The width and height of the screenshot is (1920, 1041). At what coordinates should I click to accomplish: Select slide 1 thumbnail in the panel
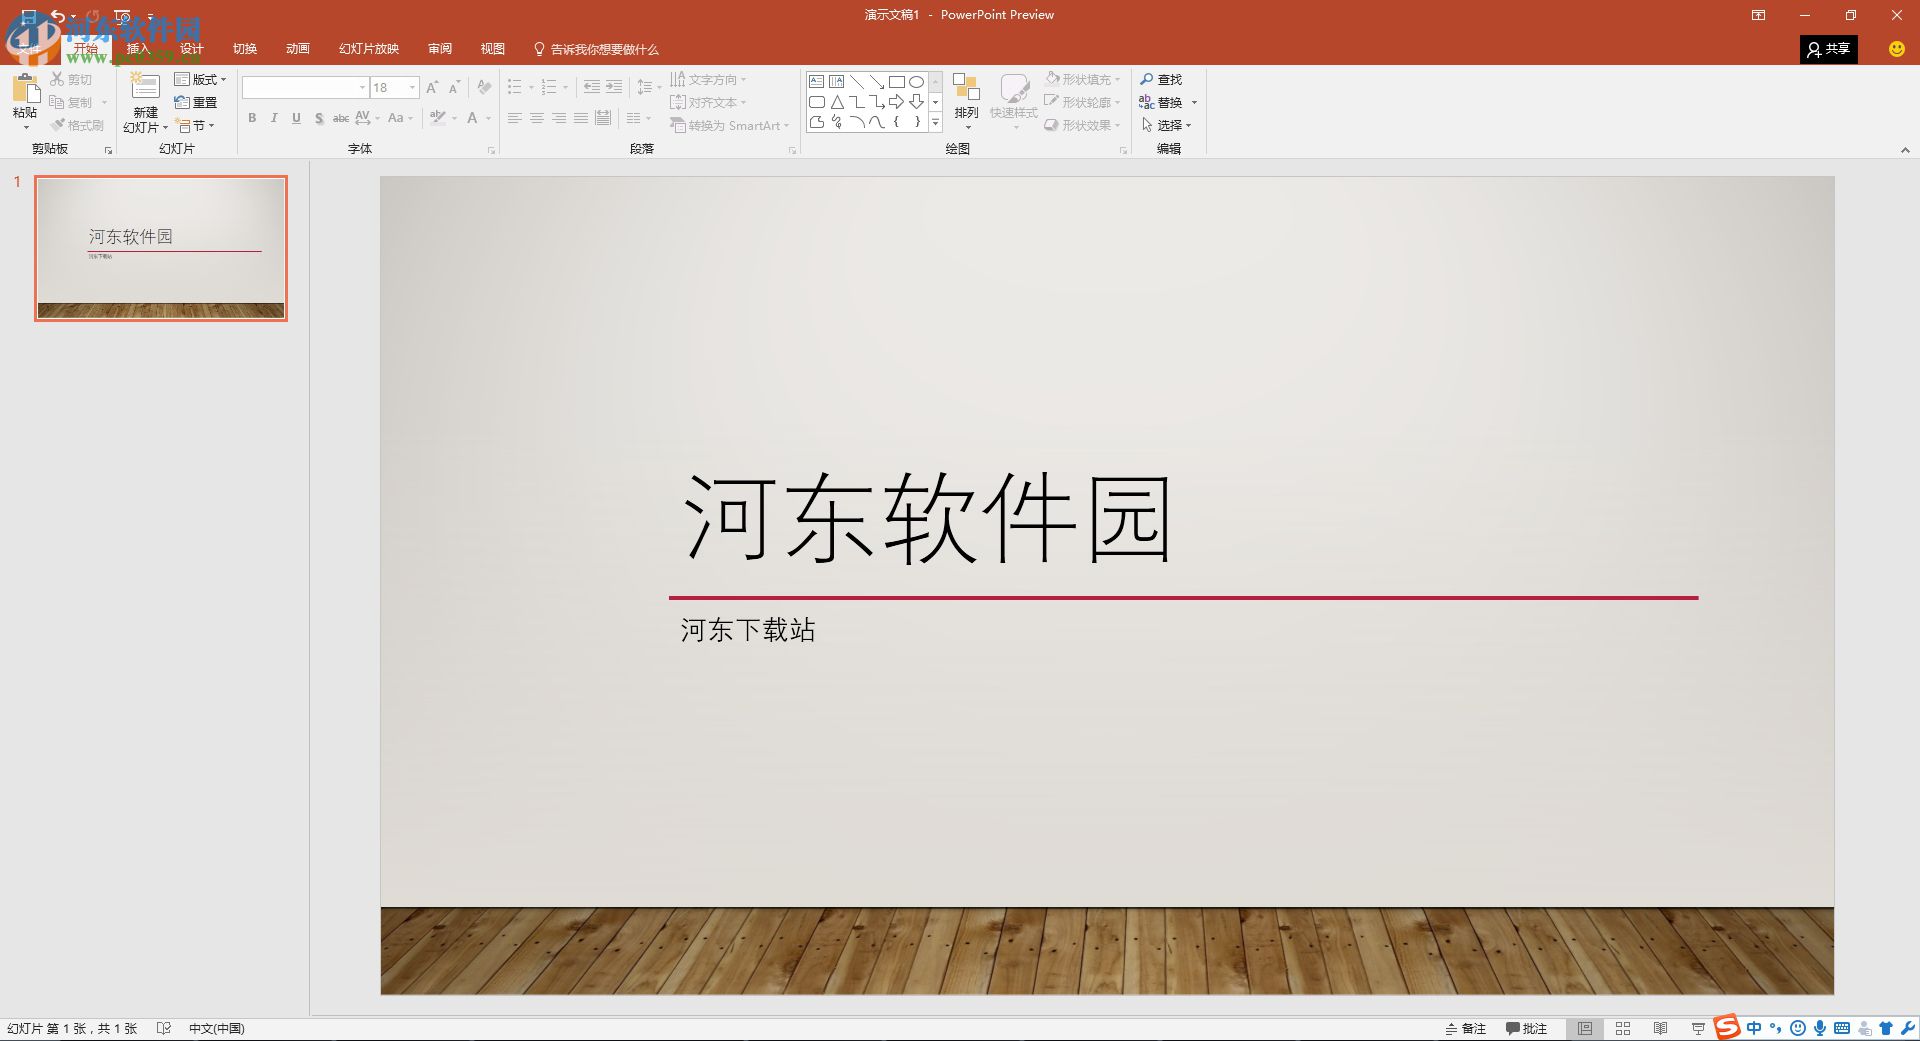point(160,247)
